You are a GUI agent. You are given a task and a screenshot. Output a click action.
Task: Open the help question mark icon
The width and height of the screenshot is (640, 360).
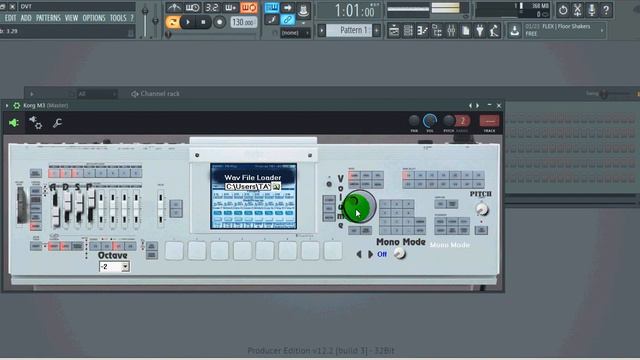[x=606, y=10]
